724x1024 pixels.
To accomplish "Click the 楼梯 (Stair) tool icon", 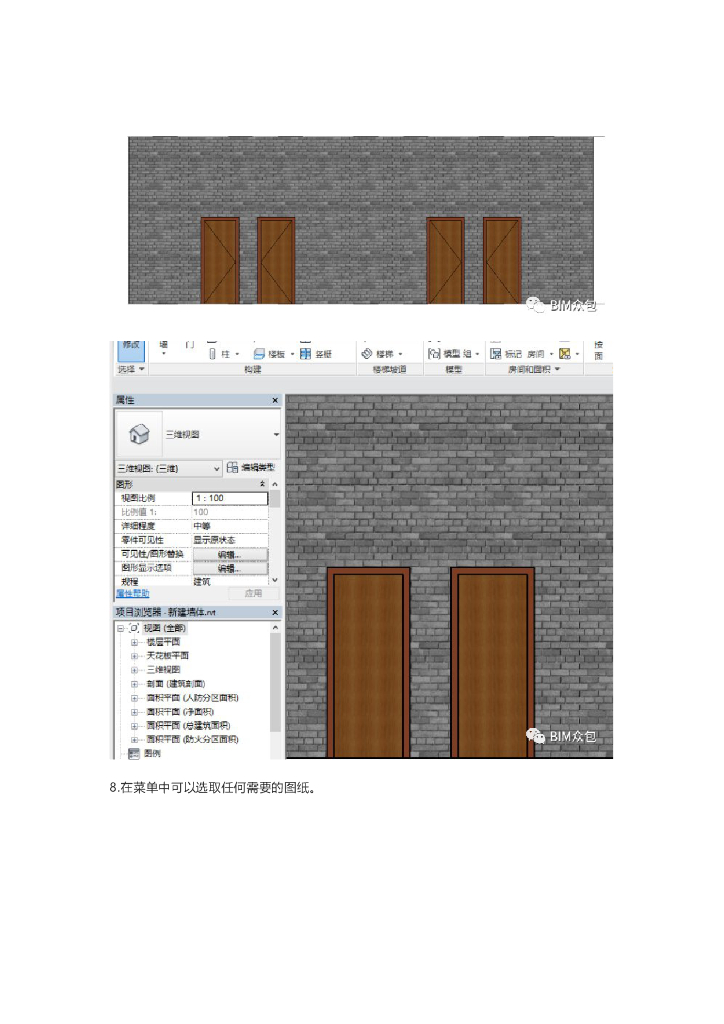I will click(367, 353).
